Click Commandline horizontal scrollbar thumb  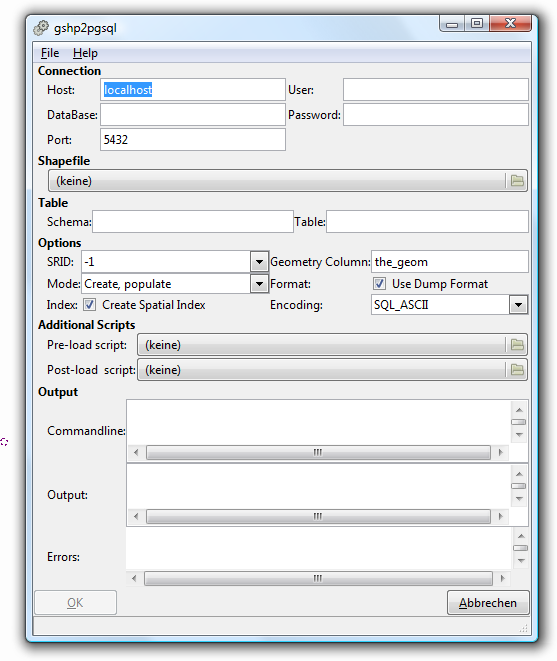(x=318, y=452)
